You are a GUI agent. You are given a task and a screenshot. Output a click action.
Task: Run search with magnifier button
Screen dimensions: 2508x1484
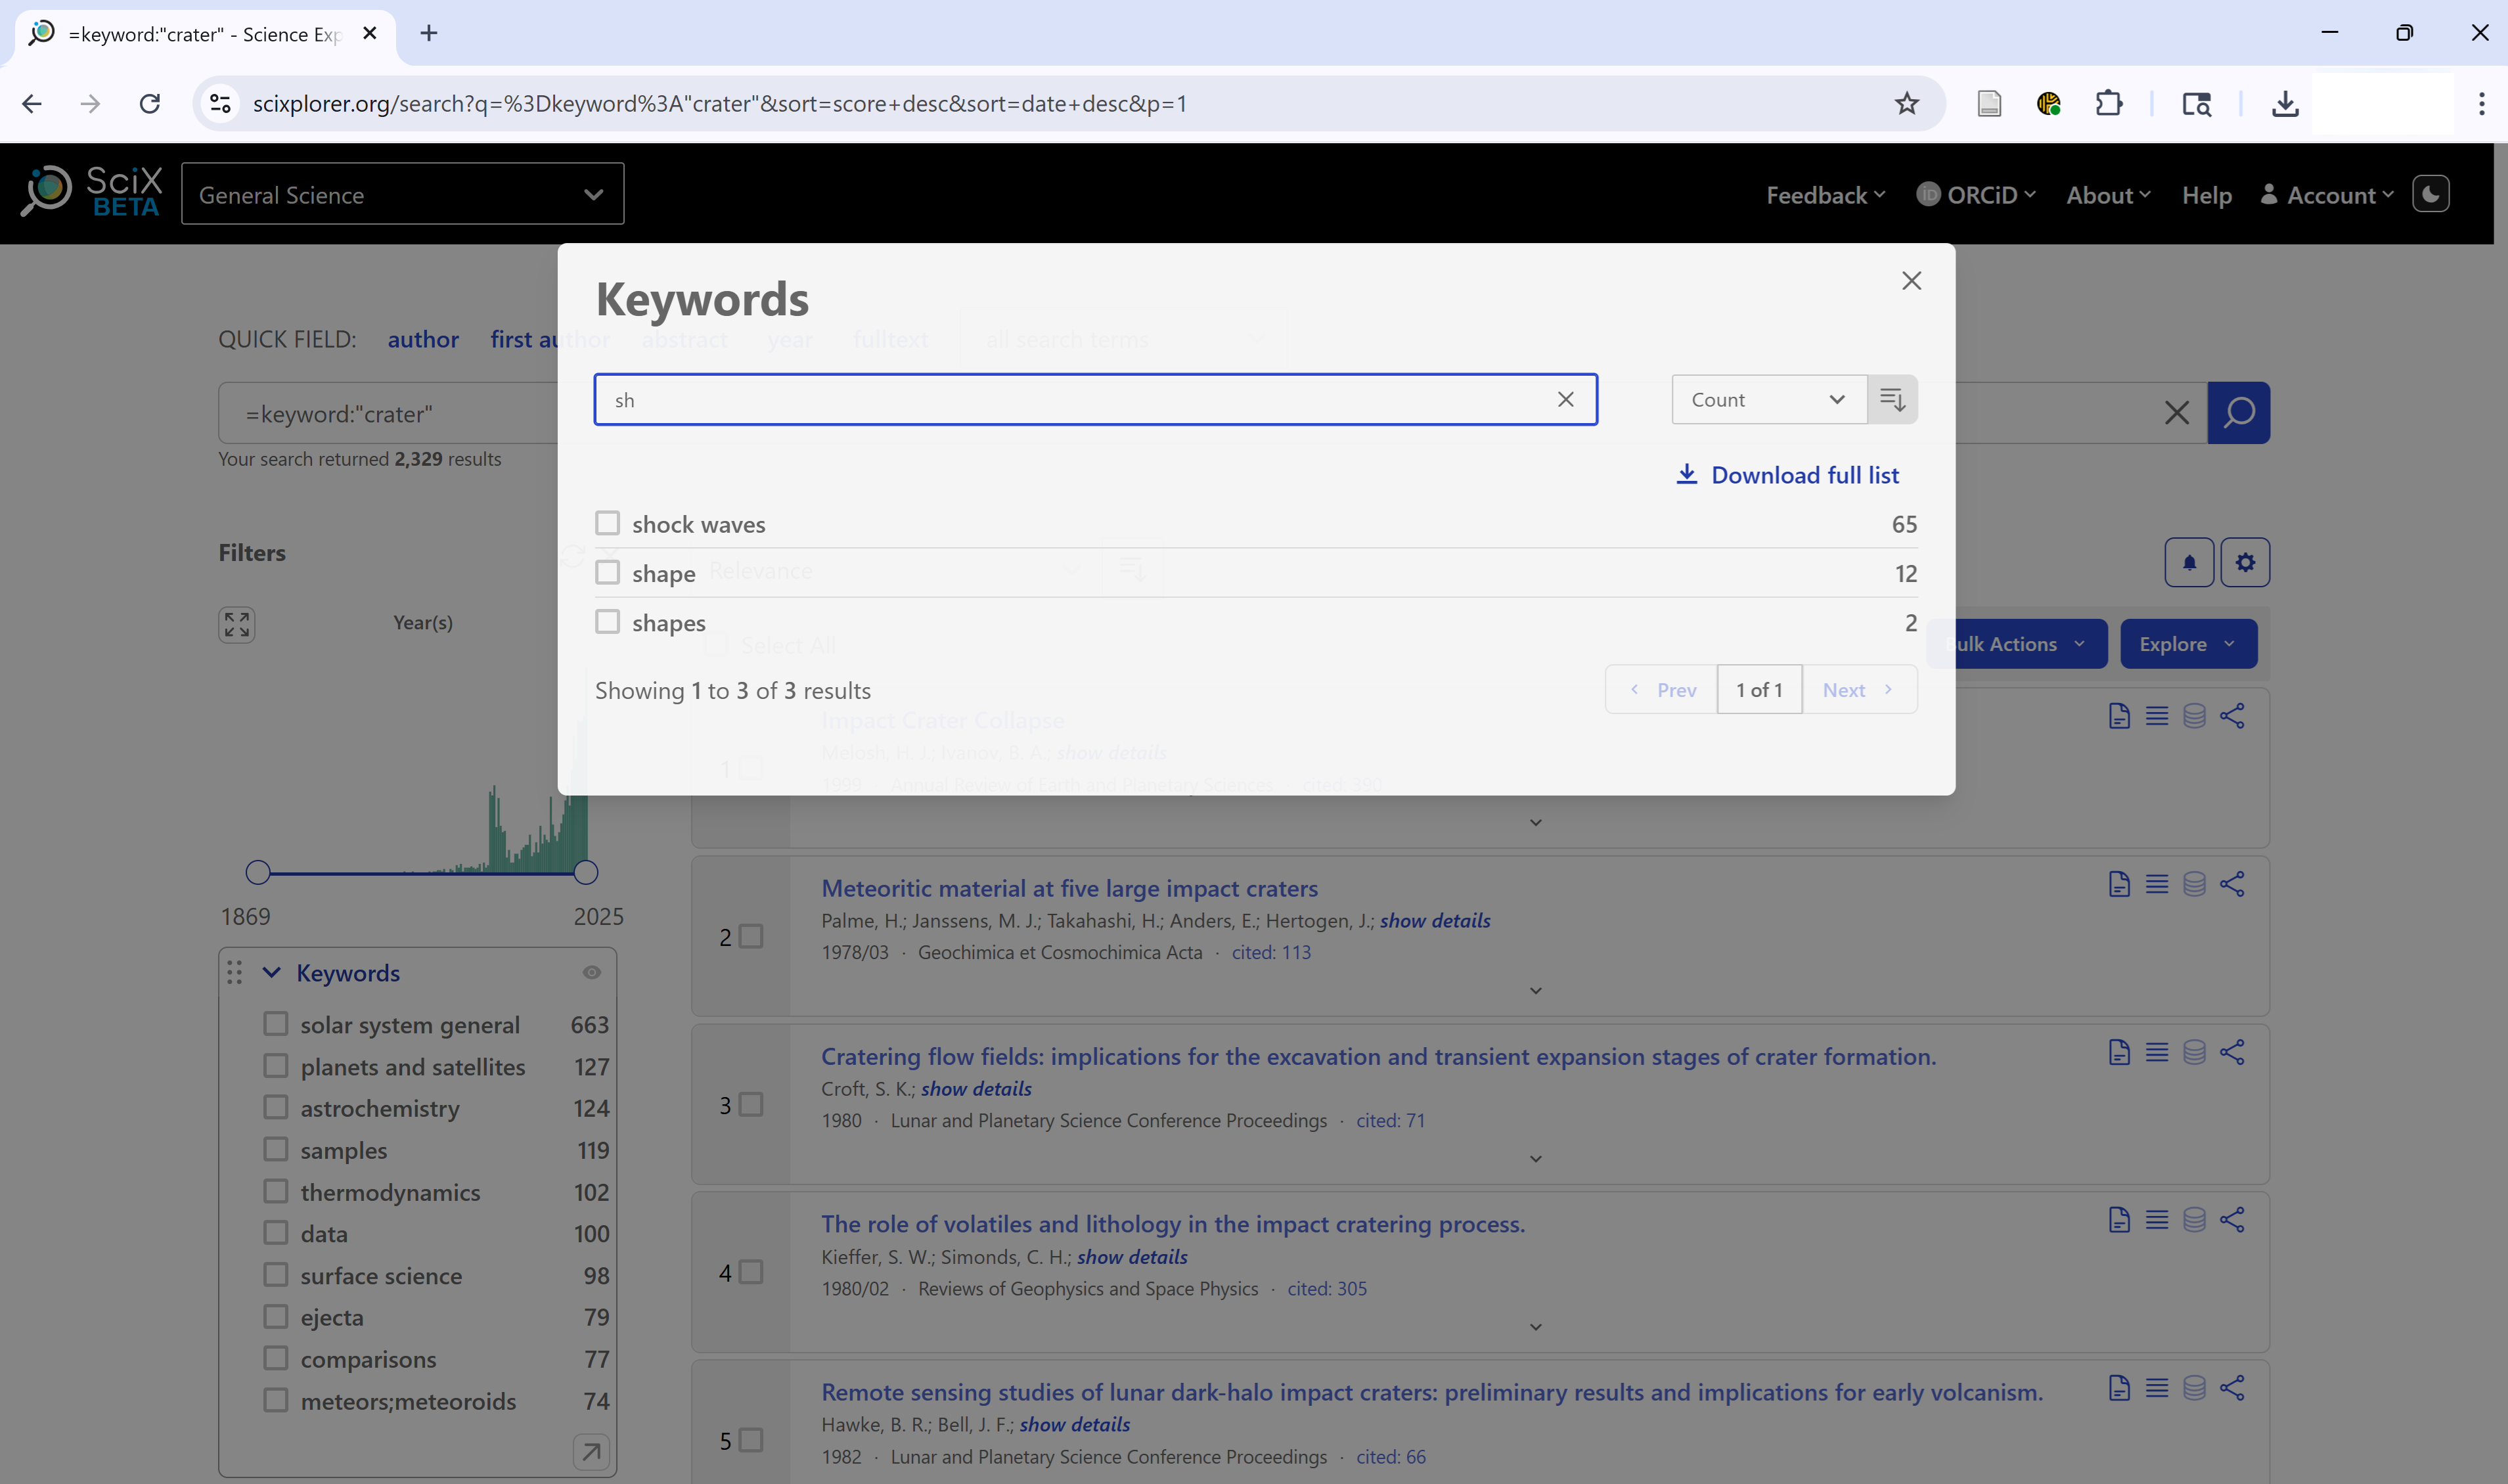[2238, 413]
